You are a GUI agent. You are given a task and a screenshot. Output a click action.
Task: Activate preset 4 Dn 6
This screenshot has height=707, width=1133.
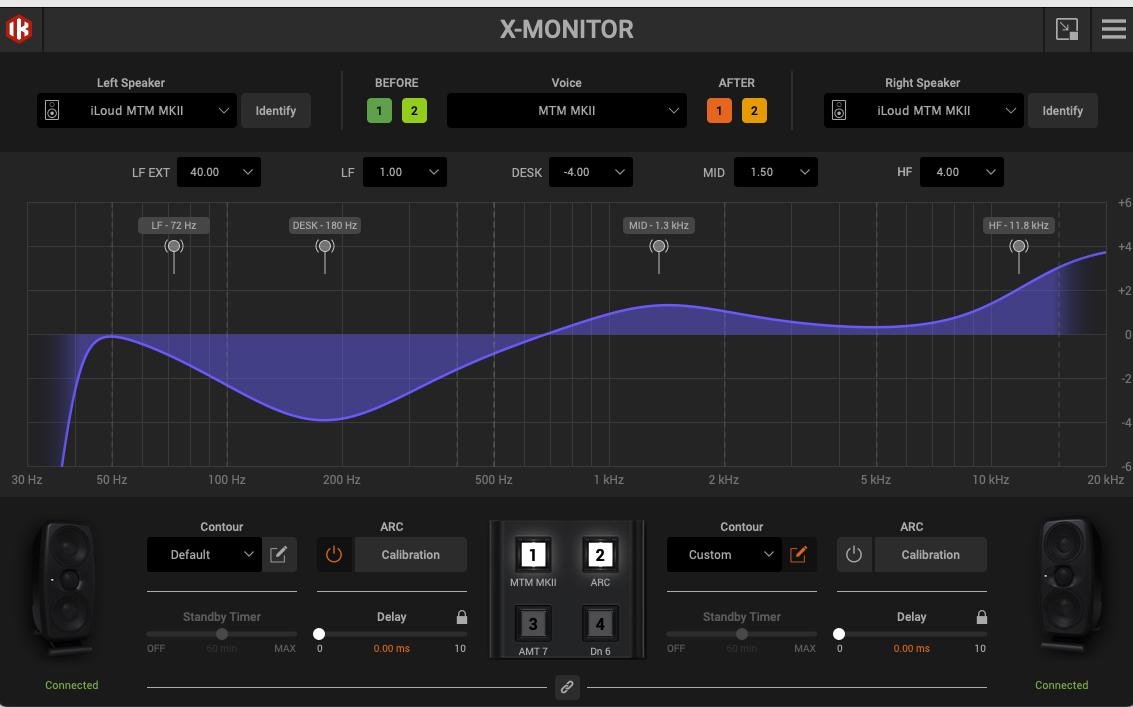click(x=600, y=624)
